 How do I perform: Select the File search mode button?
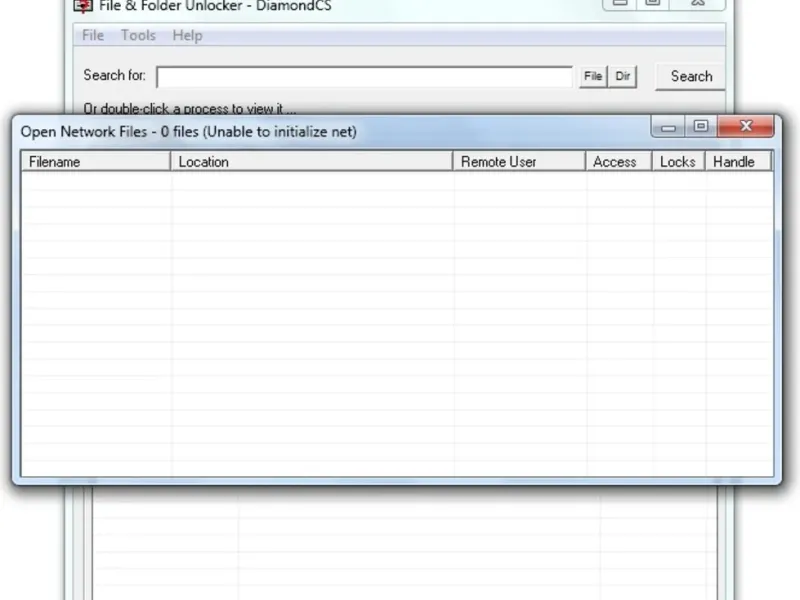point(593,77)
